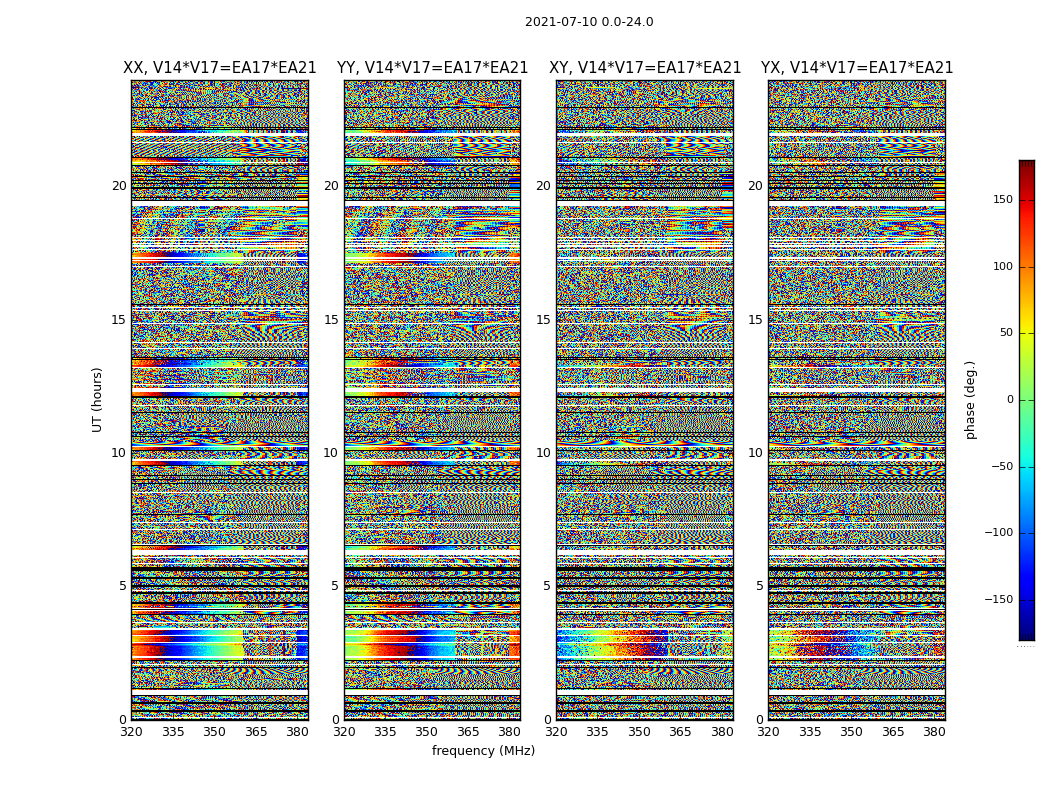Click colorbar tick label −150
The width and height of the screenshot is (1050, 800).
[x=999, y=599]
